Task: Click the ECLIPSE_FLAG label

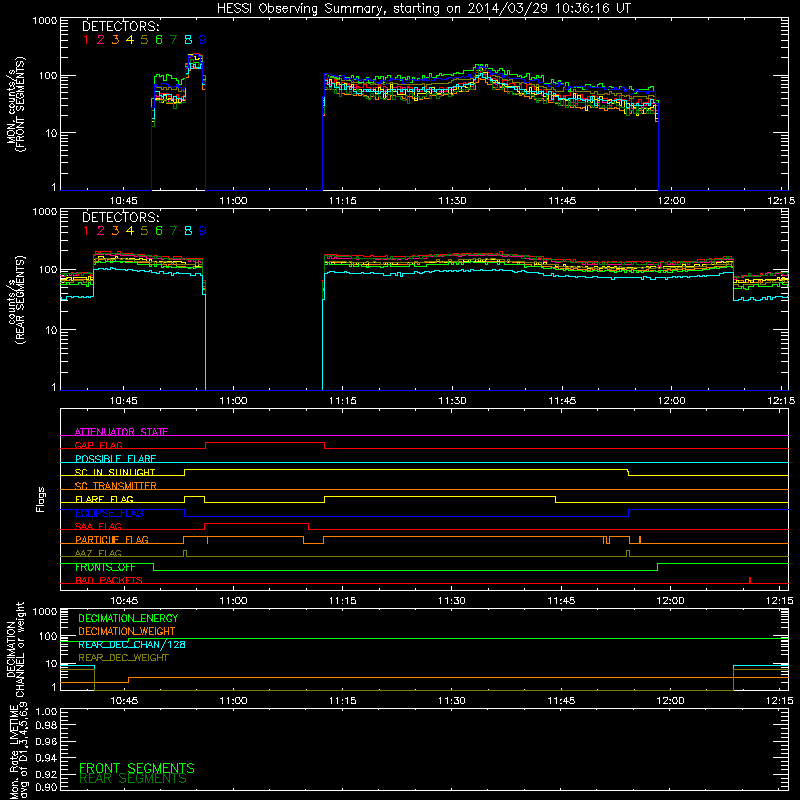Action: (x=109, y=513)
